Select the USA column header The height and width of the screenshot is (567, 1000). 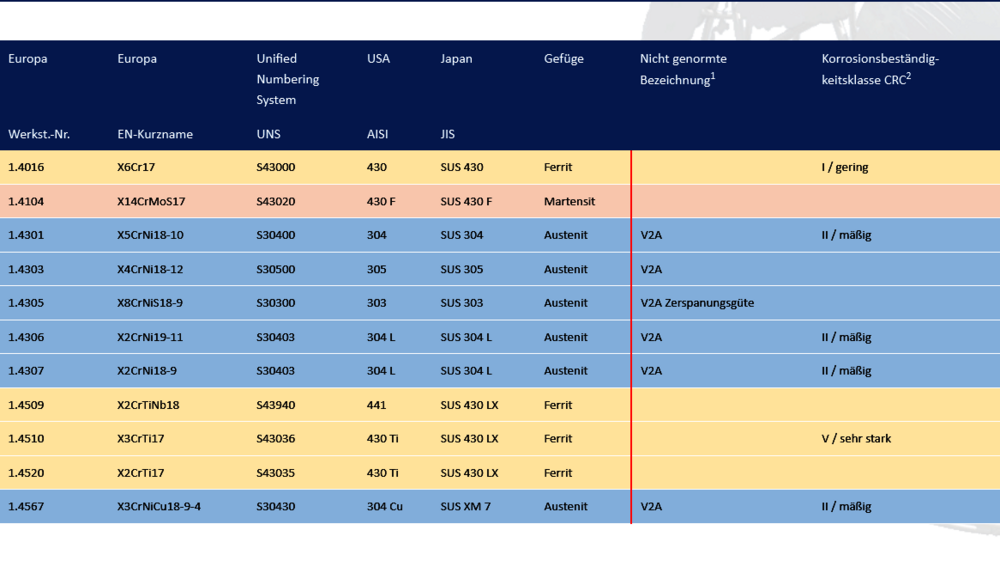(x=378, y=59)
